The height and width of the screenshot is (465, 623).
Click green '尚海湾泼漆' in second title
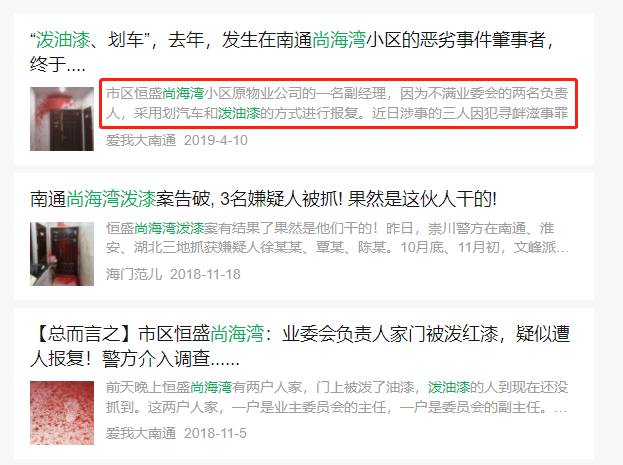pyautogui.click(x=111, y=199)
